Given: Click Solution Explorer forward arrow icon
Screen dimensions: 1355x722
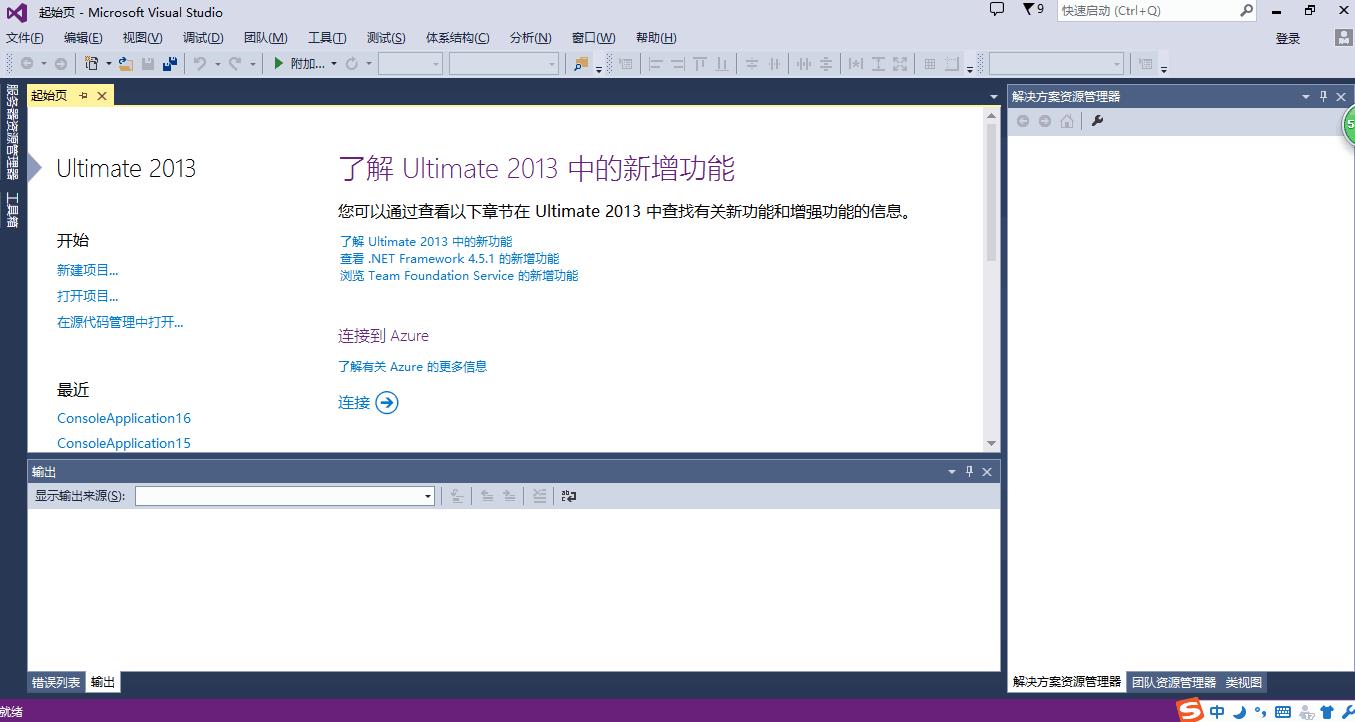Looking at the screenshot, I should 1045,121.
